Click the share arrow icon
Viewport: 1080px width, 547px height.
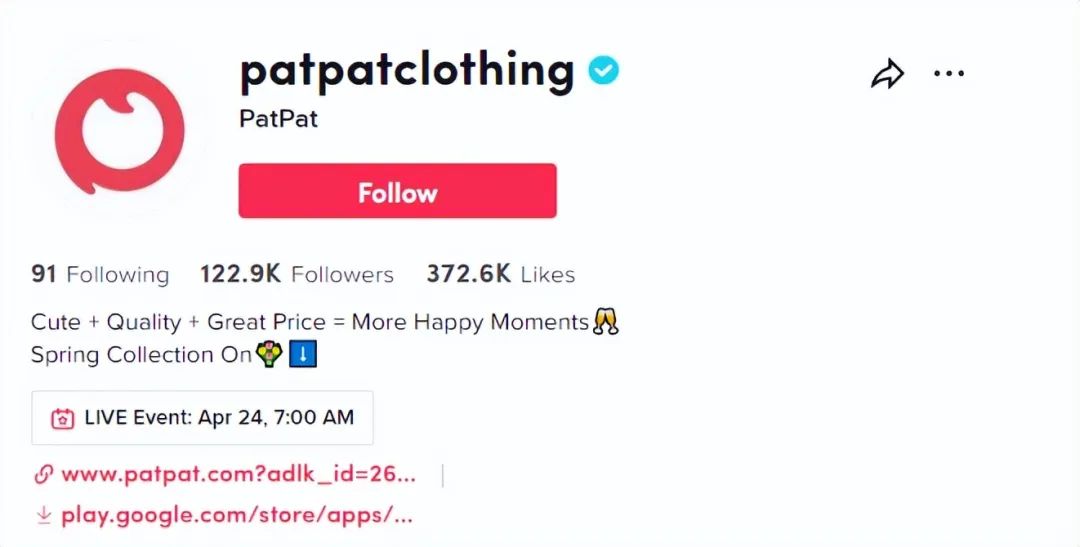point(887,73)
